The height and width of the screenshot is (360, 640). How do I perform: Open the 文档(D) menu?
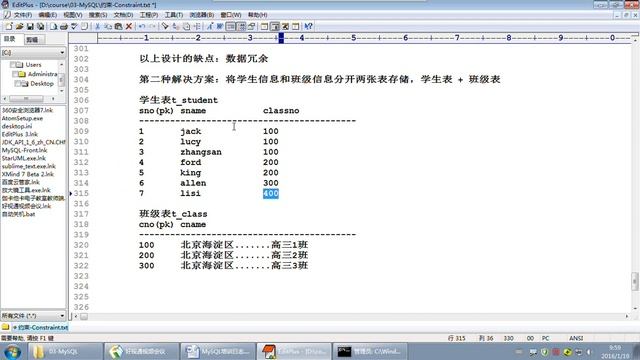click(123, 15)
